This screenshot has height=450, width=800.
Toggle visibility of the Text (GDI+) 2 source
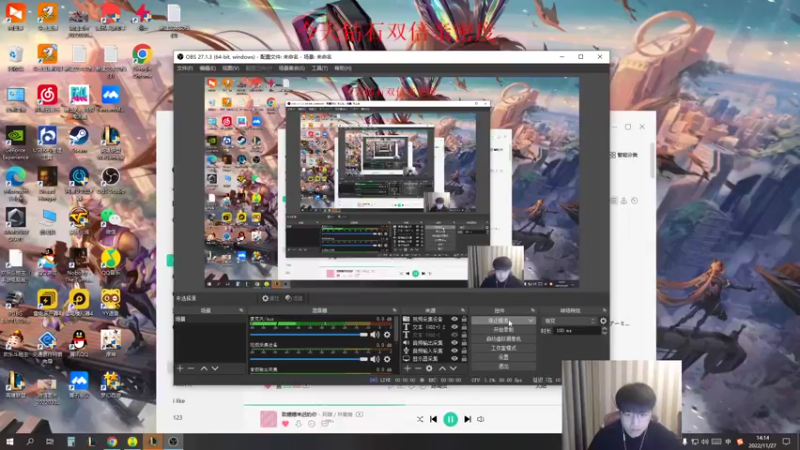tap(454, 327)
